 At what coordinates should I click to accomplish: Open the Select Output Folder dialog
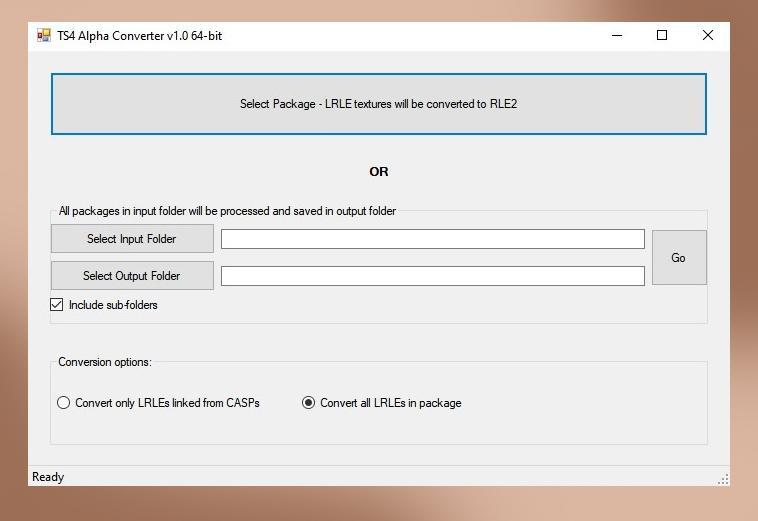coord(132,276)
